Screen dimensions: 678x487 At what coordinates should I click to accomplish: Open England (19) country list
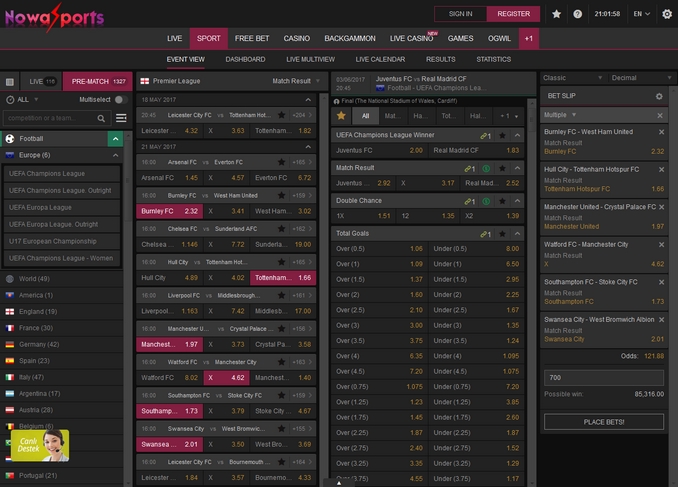(x=61, y=312)
